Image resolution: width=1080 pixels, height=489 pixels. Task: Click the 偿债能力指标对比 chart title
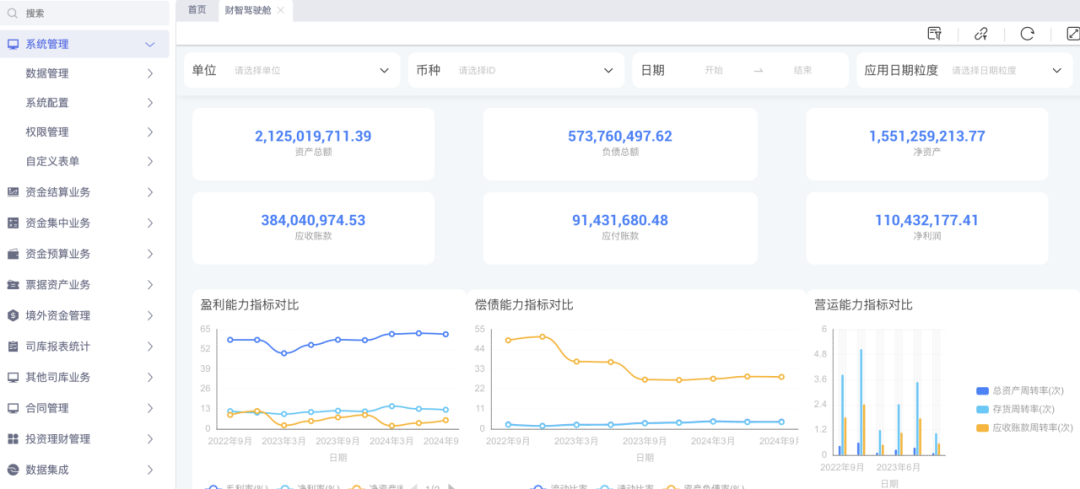(524, 305)
